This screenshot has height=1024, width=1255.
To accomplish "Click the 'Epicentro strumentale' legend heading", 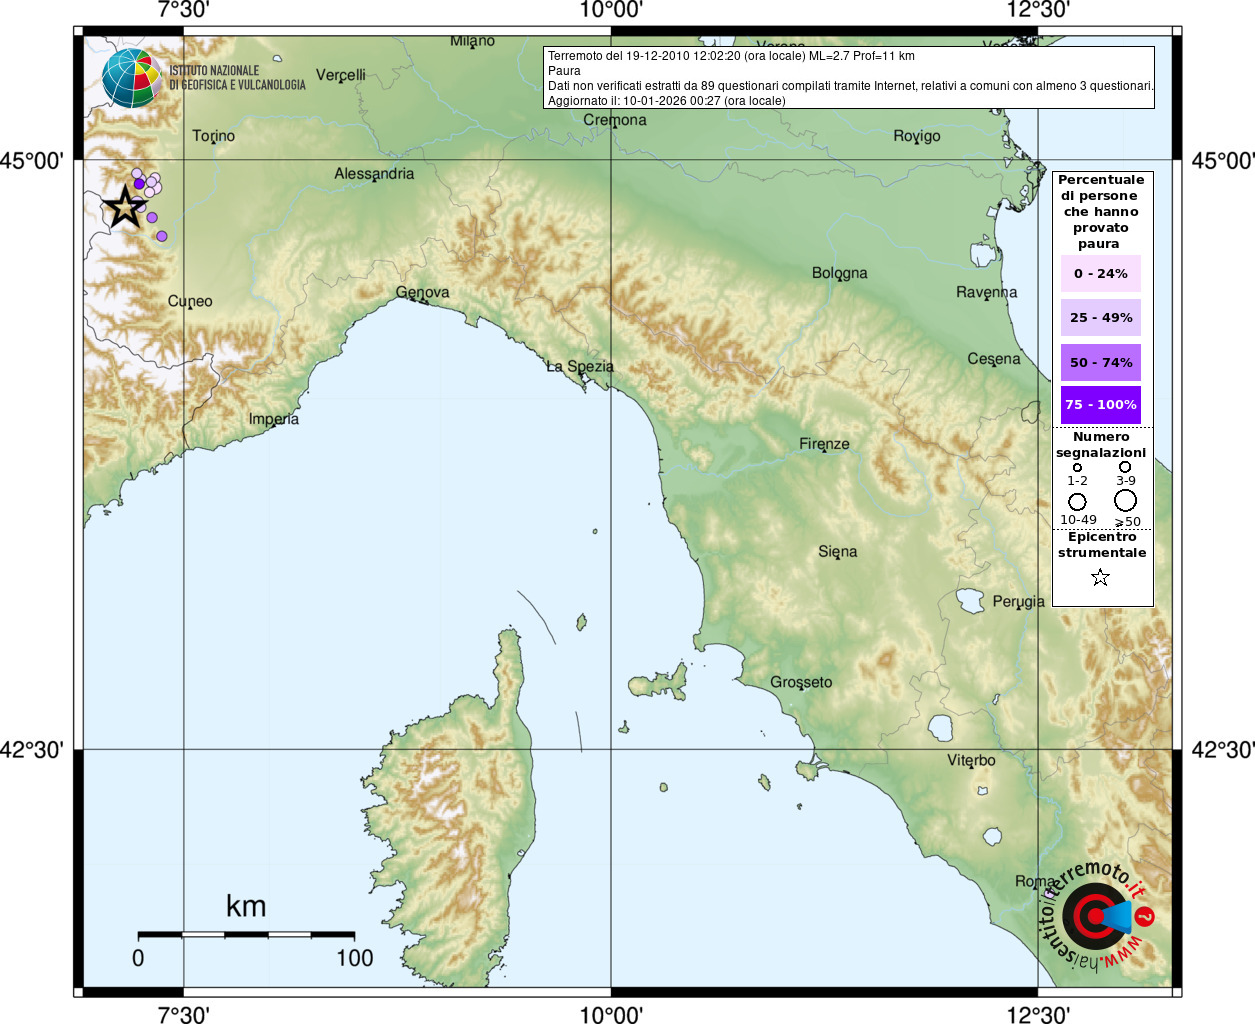I will tap(1102, 545).
